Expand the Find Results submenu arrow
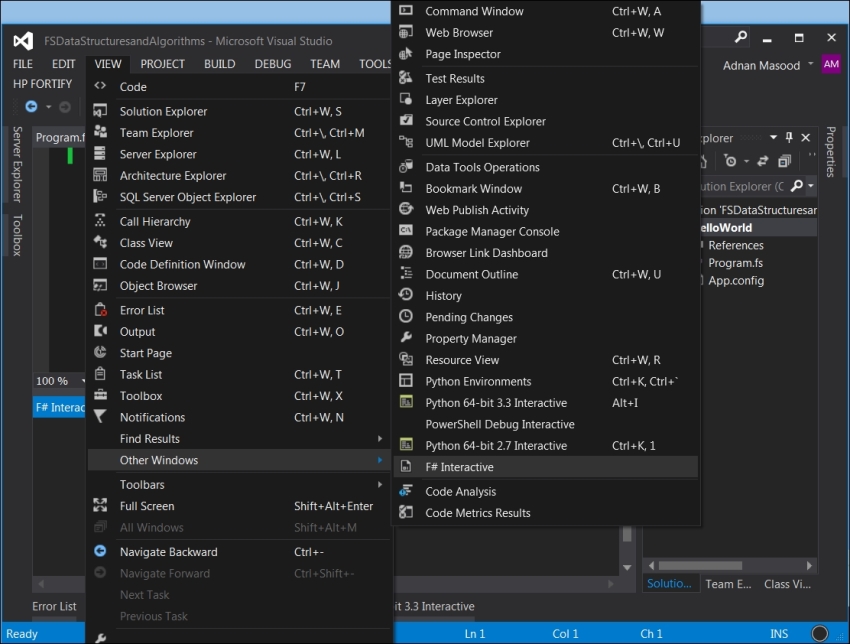The width and height of the screenshot is (850, 644). click(x=380, y=438)
